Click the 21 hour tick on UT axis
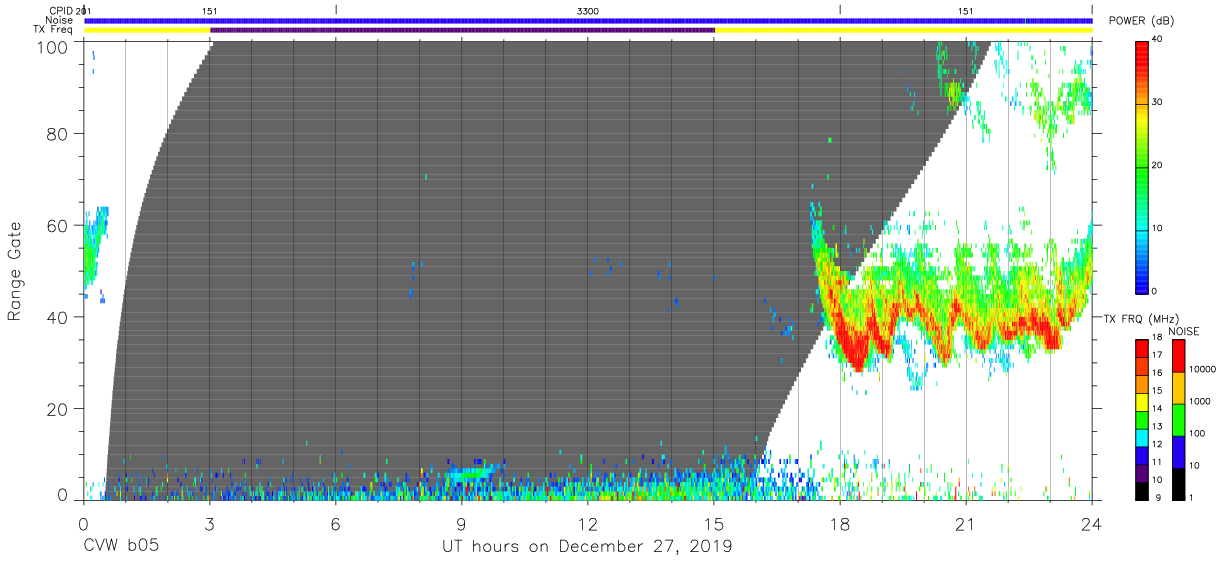Image resolution: width=1228 pixels, height=567 pixels. tap(966, 523)
